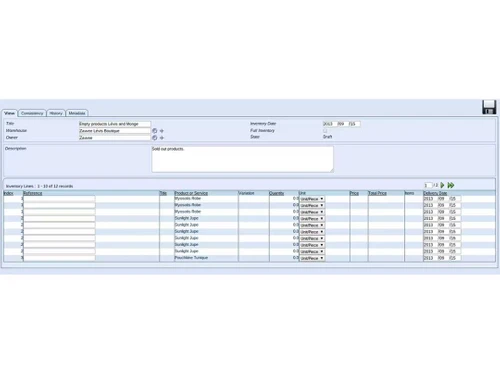Open Unit dropdown in last Sunlight Jupe row
The width and height of the screenshot is (500, 375).
point(312,251)
